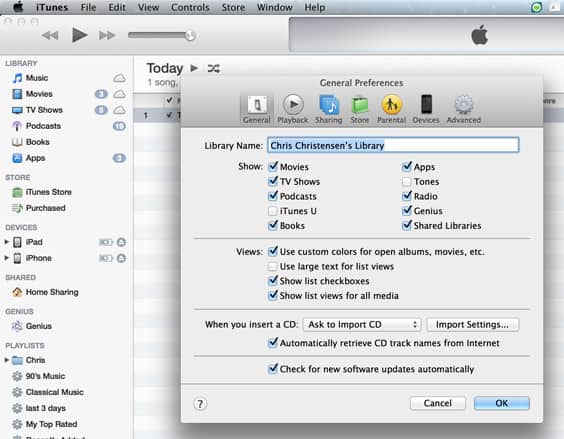Expand the Chris playlist folder
564x439 pixels.
tap(6, 360)
